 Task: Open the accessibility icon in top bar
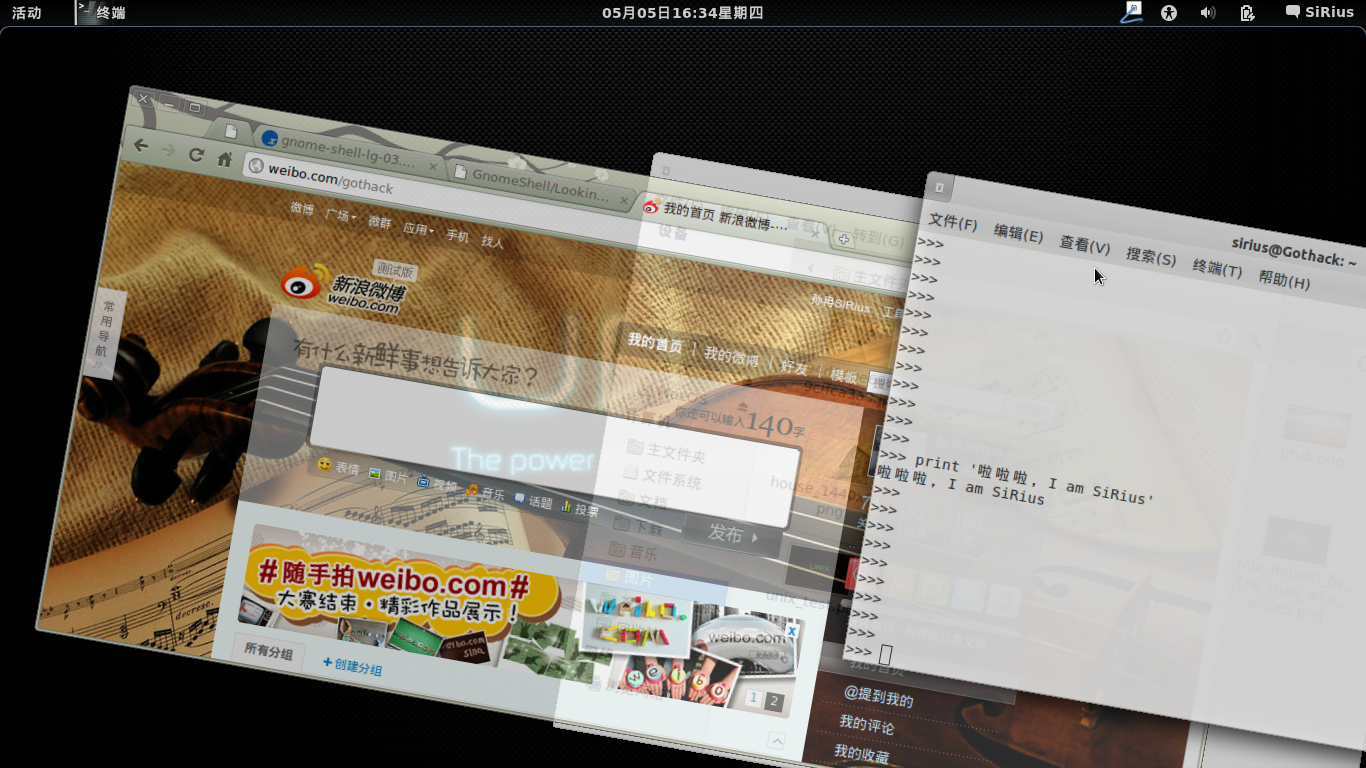pyautogui.click(x=1168, y=13)
